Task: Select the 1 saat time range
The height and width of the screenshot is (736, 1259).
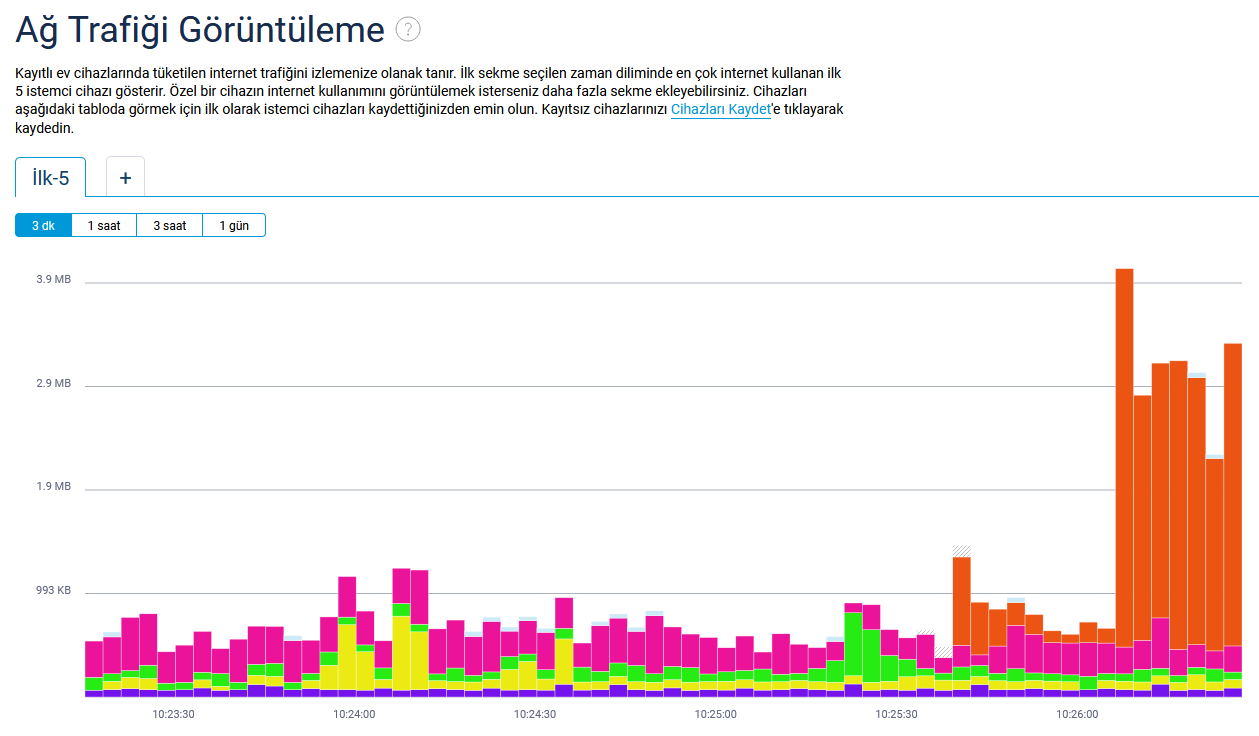Action: pos(104,225)
